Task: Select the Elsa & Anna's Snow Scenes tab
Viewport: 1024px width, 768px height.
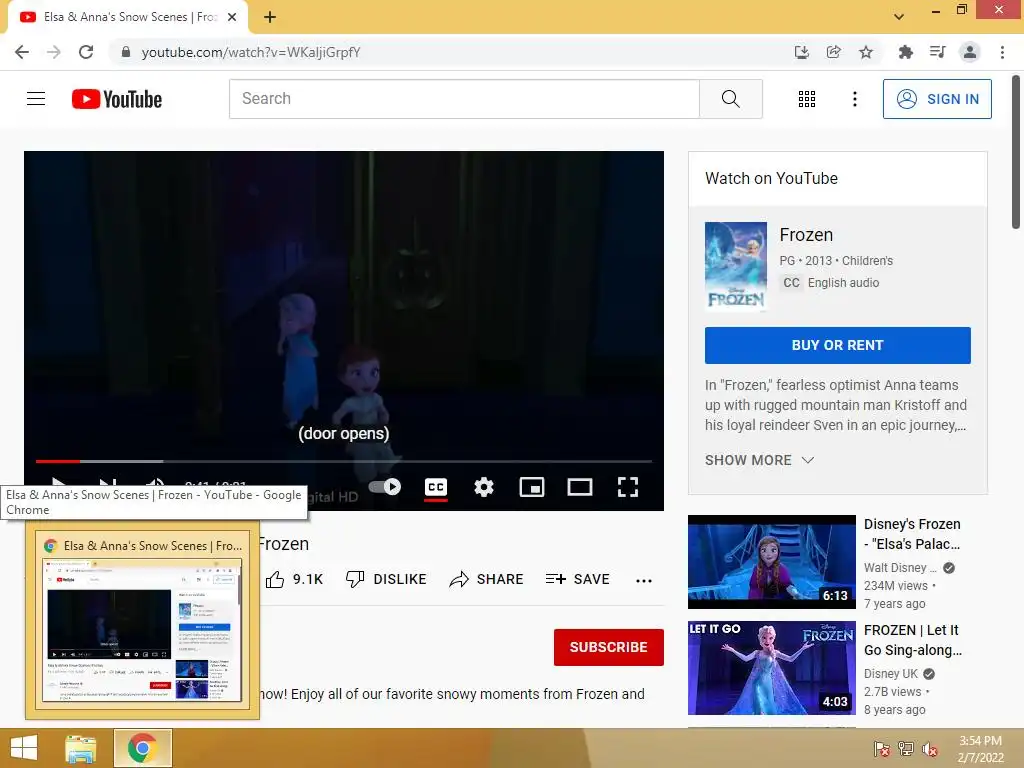Action: coord(127,18)
